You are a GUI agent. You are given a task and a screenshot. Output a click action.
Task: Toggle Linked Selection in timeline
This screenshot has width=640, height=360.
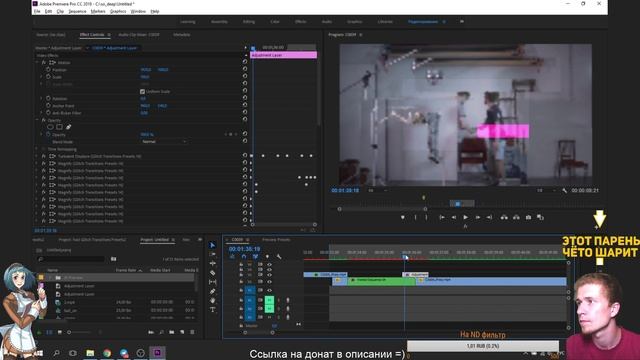click(256, 256)
